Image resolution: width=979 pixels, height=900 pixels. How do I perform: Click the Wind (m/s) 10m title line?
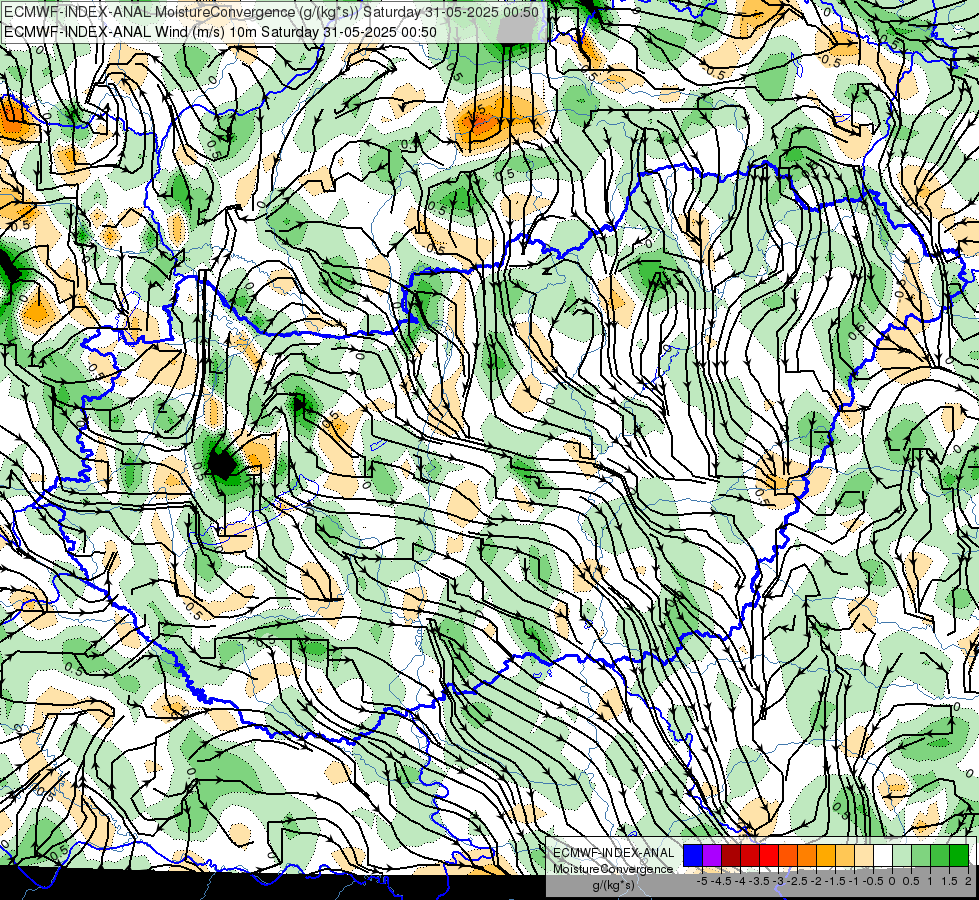[220, 32]
